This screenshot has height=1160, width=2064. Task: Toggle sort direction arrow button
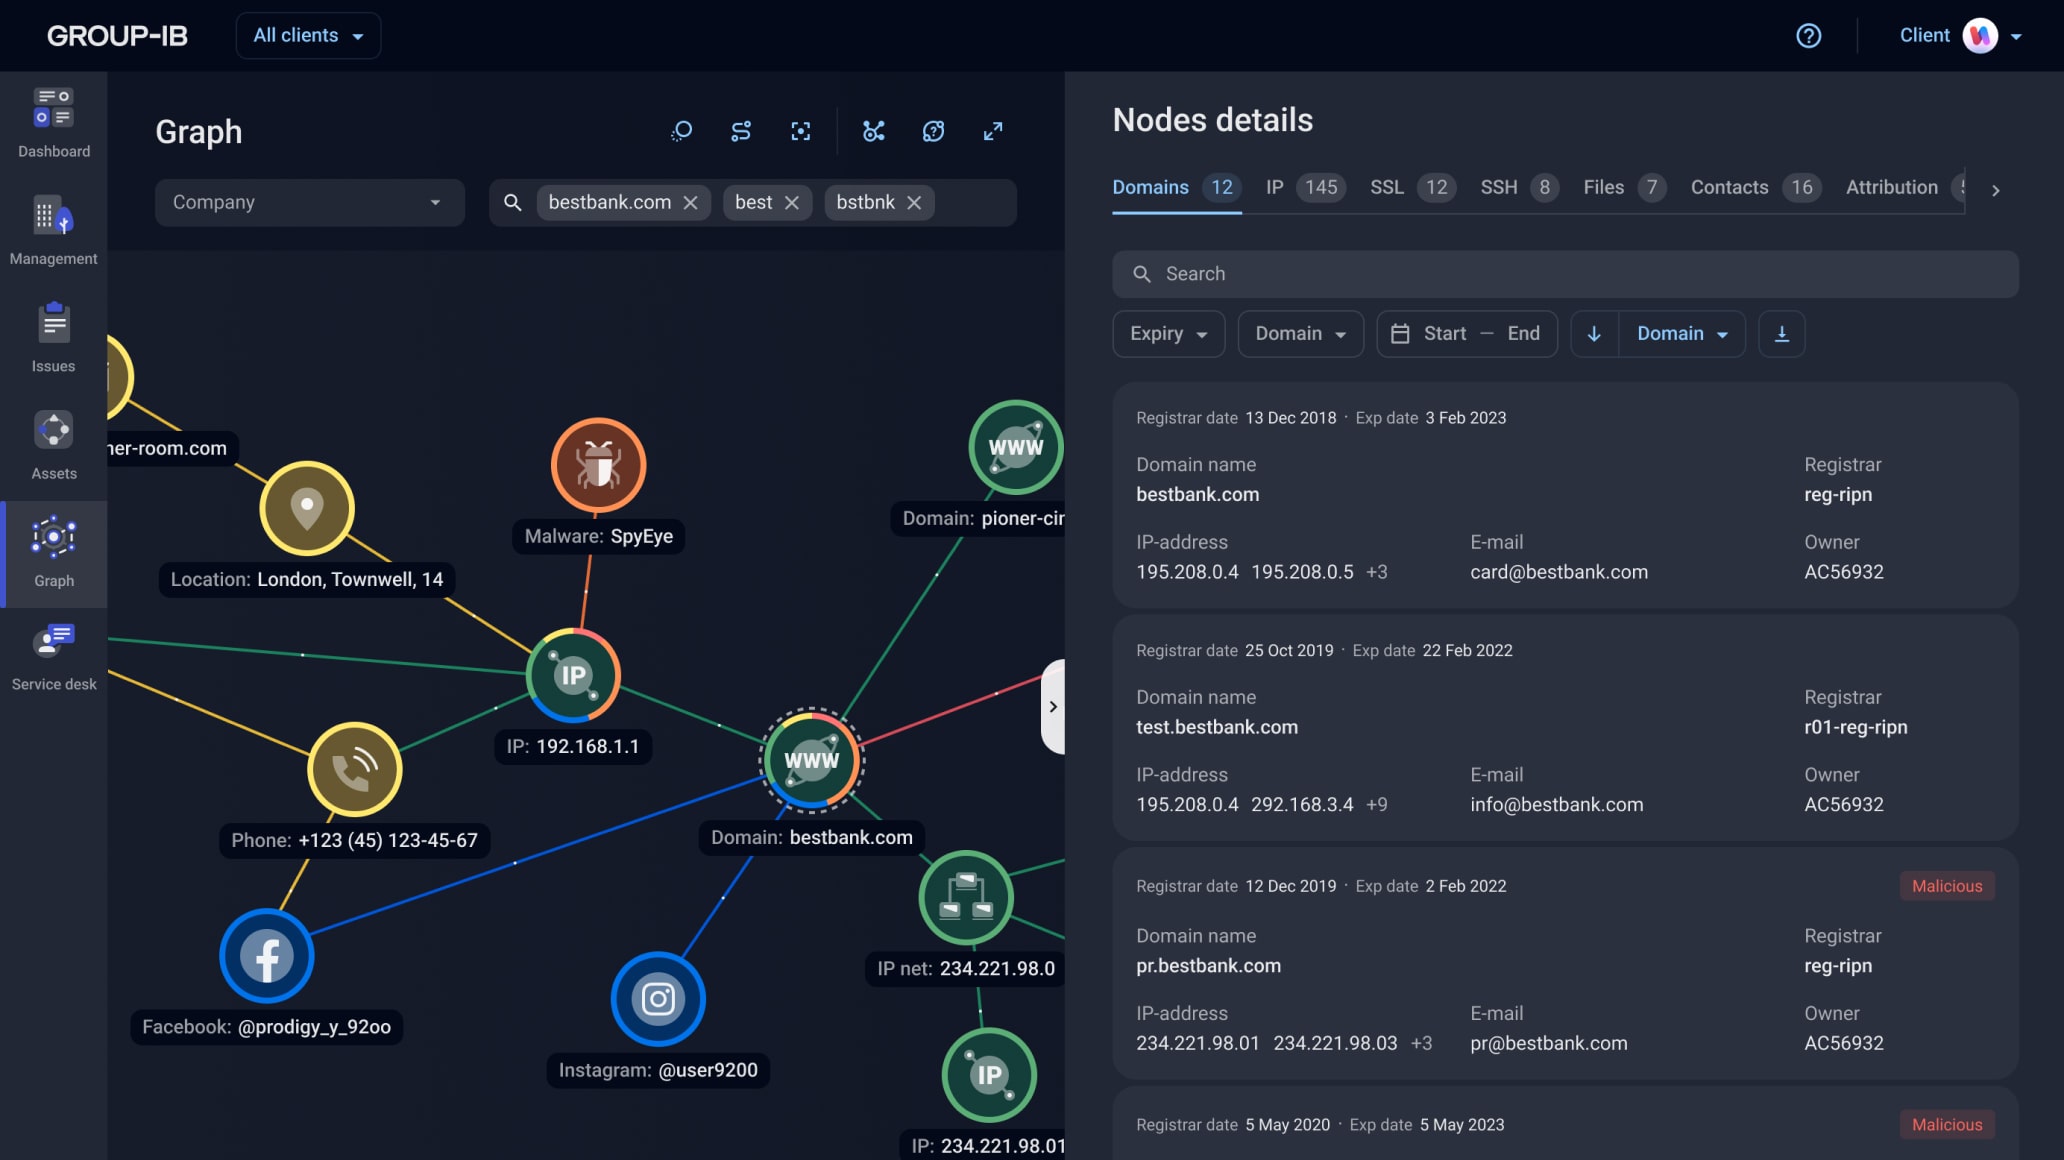(x=1594, y=334)
